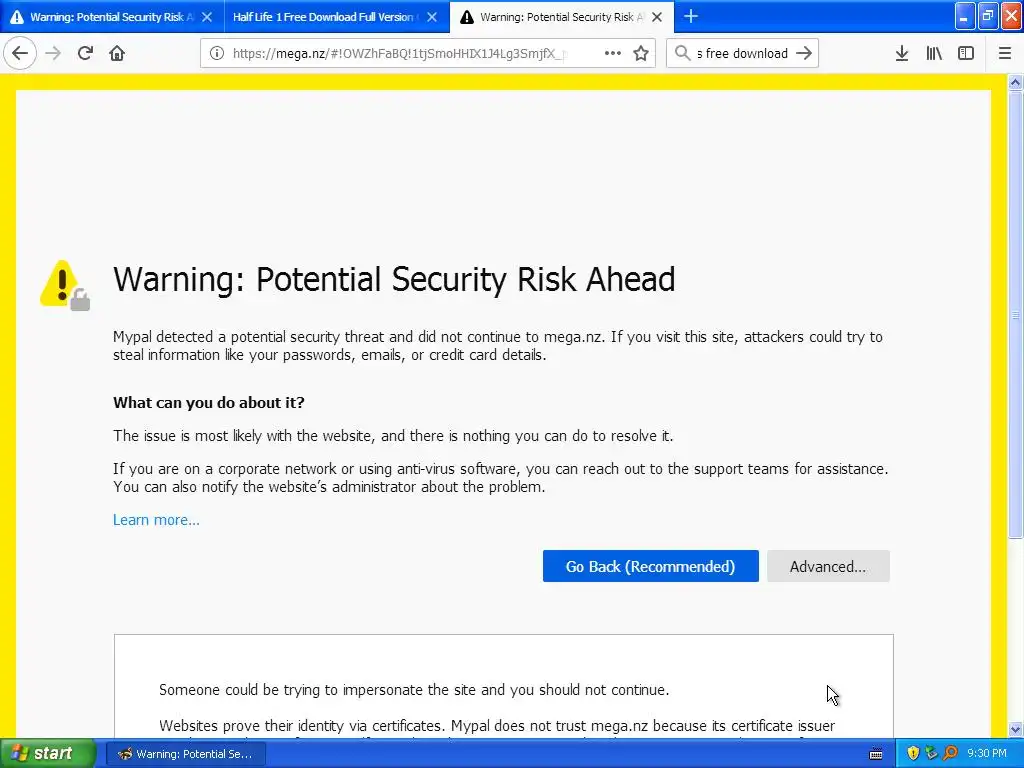Image resolution: width=1024 pixels, height=768 pixels.
Task: Open page actions three-dot menu
Action: [x=613, y=54]
